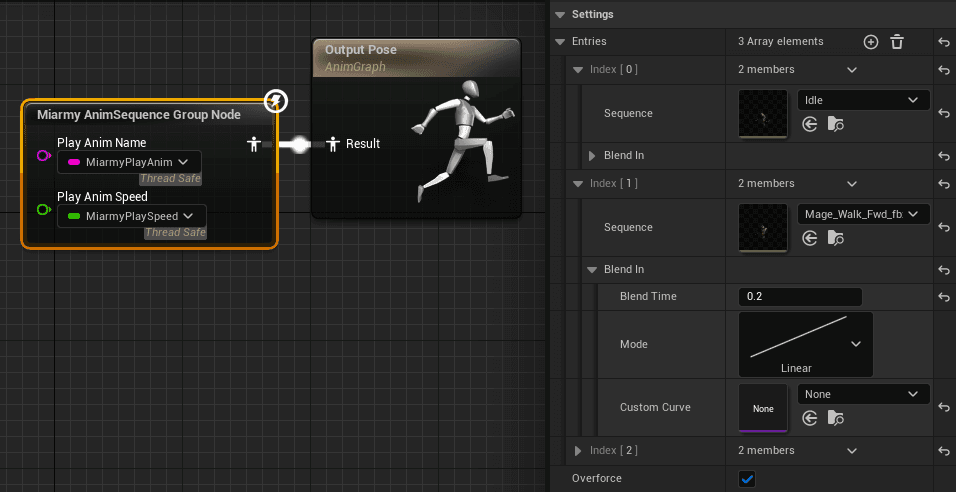
Task: Collapse the Entries array row
Action: [560, 42]
